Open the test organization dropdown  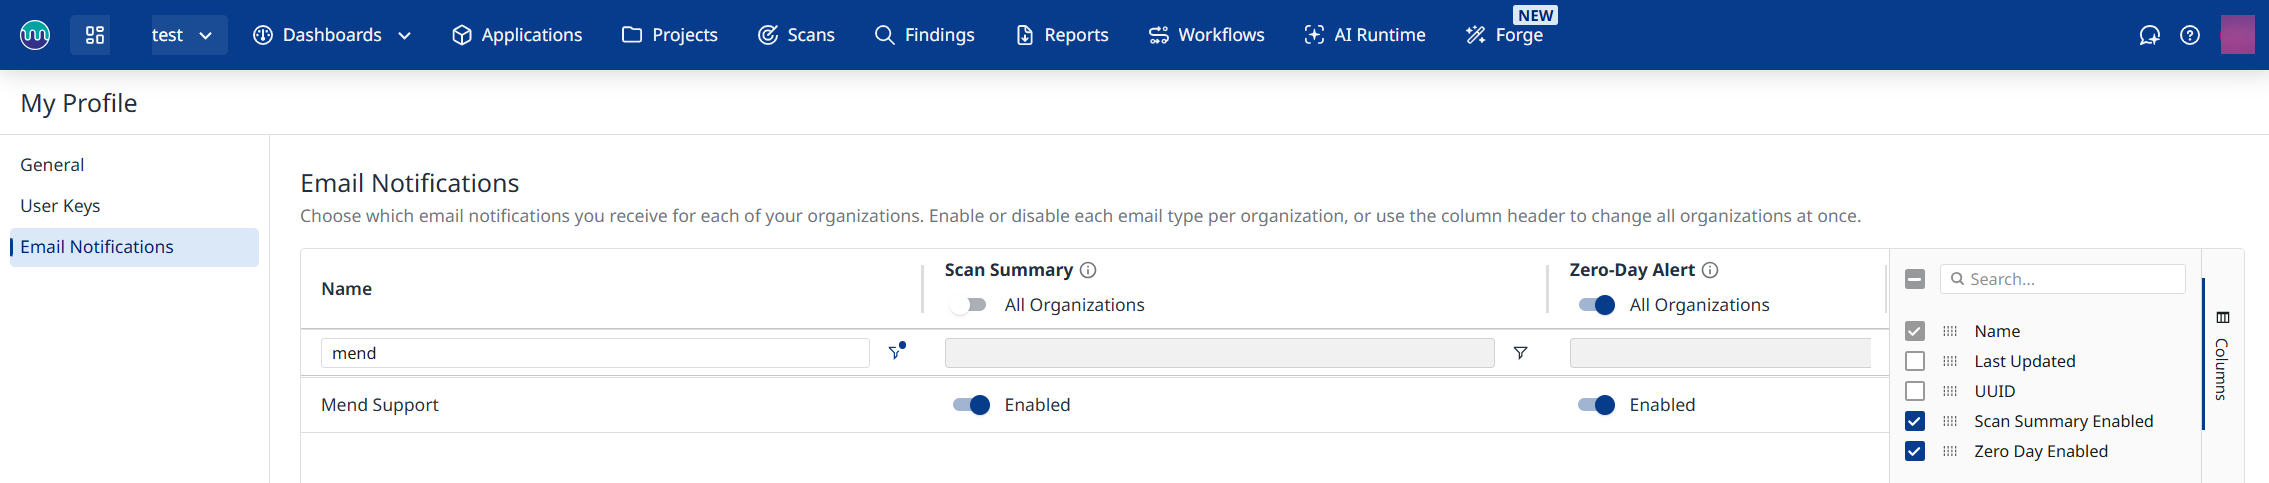click(x=189, y=35)
